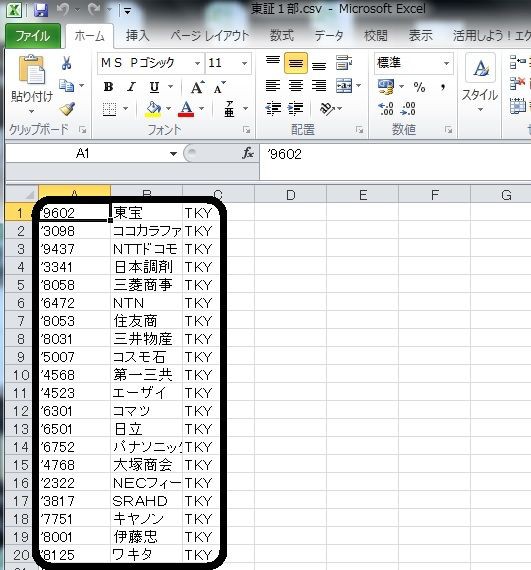Click the Select All corner button
The width and height of the screenshot is (531, 570).
21,194
